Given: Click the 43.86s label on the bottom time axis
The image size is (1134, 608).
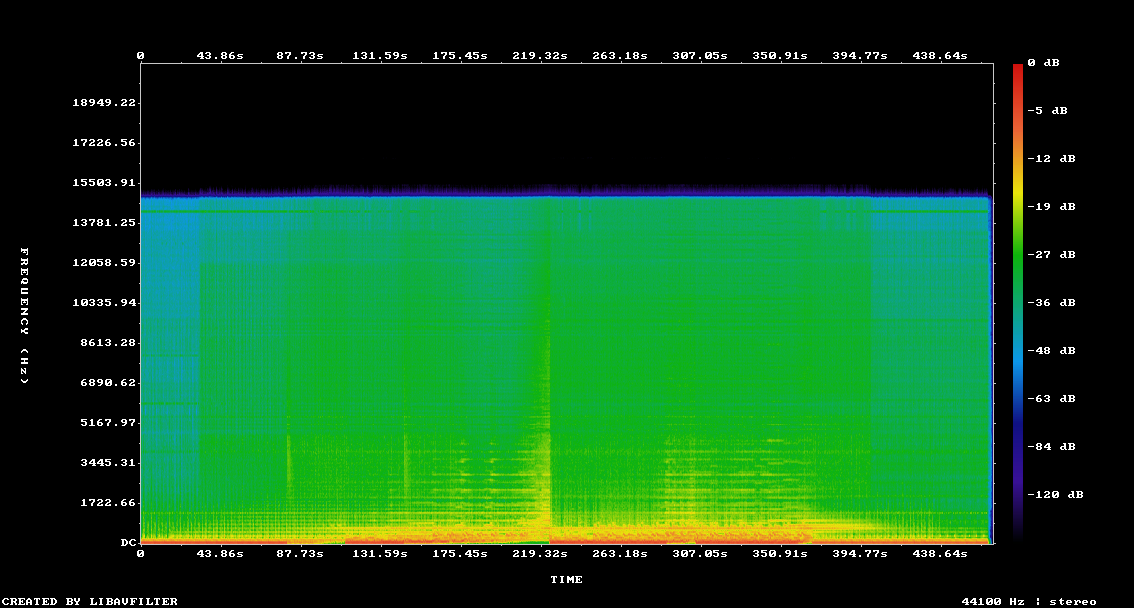Looking at the screenshot, I should click(x=220, y=553).
